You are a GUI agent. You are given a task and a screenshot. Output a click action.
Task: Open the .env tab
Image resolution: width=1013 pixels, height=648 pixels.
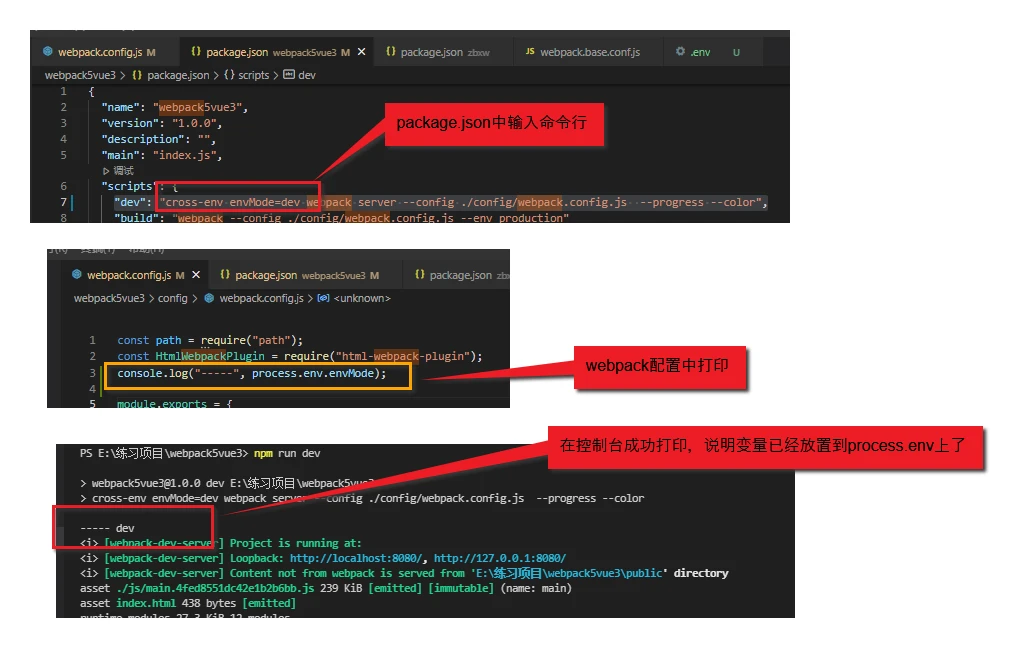[x=701, y=52]
